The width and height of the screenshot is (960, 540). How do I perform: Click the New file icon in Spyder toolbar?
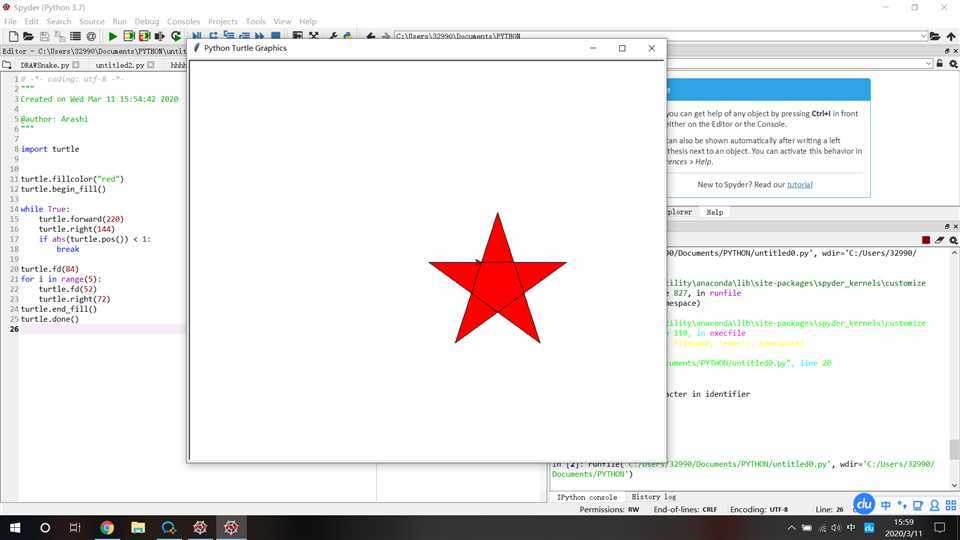13,37
